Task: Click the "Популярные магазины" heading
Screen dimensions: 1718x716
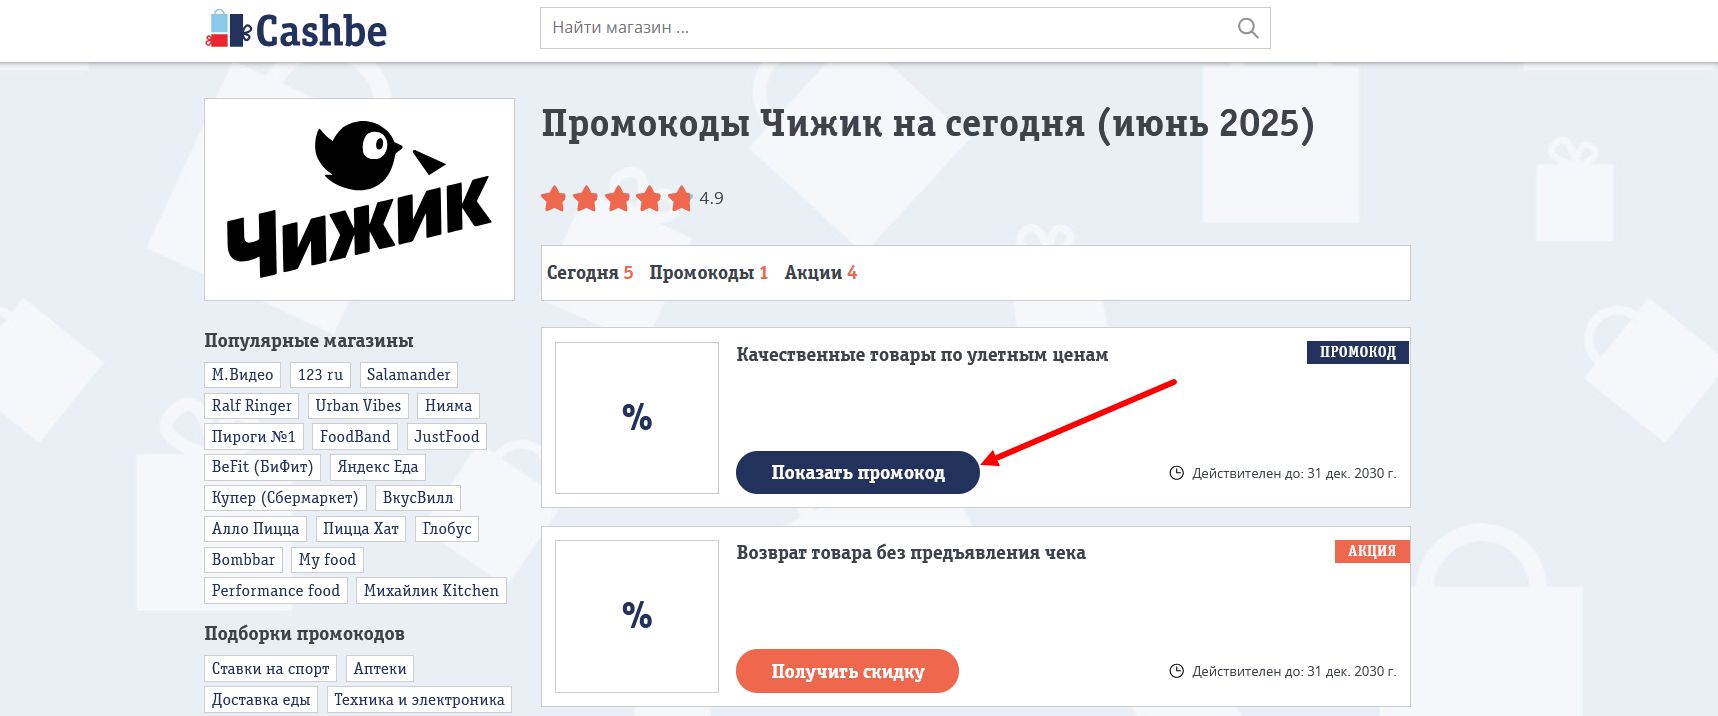Action: 309,341
